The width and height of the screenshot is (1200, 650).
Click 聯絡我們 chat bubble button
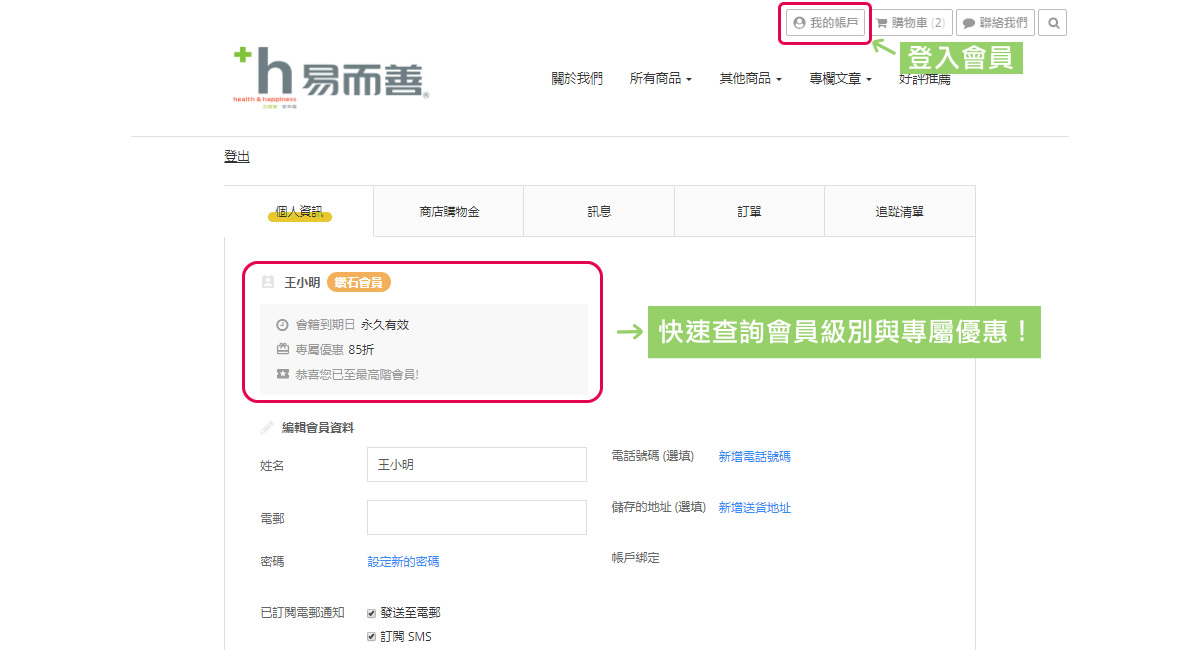pyautogui.click(x=994, y=23)
